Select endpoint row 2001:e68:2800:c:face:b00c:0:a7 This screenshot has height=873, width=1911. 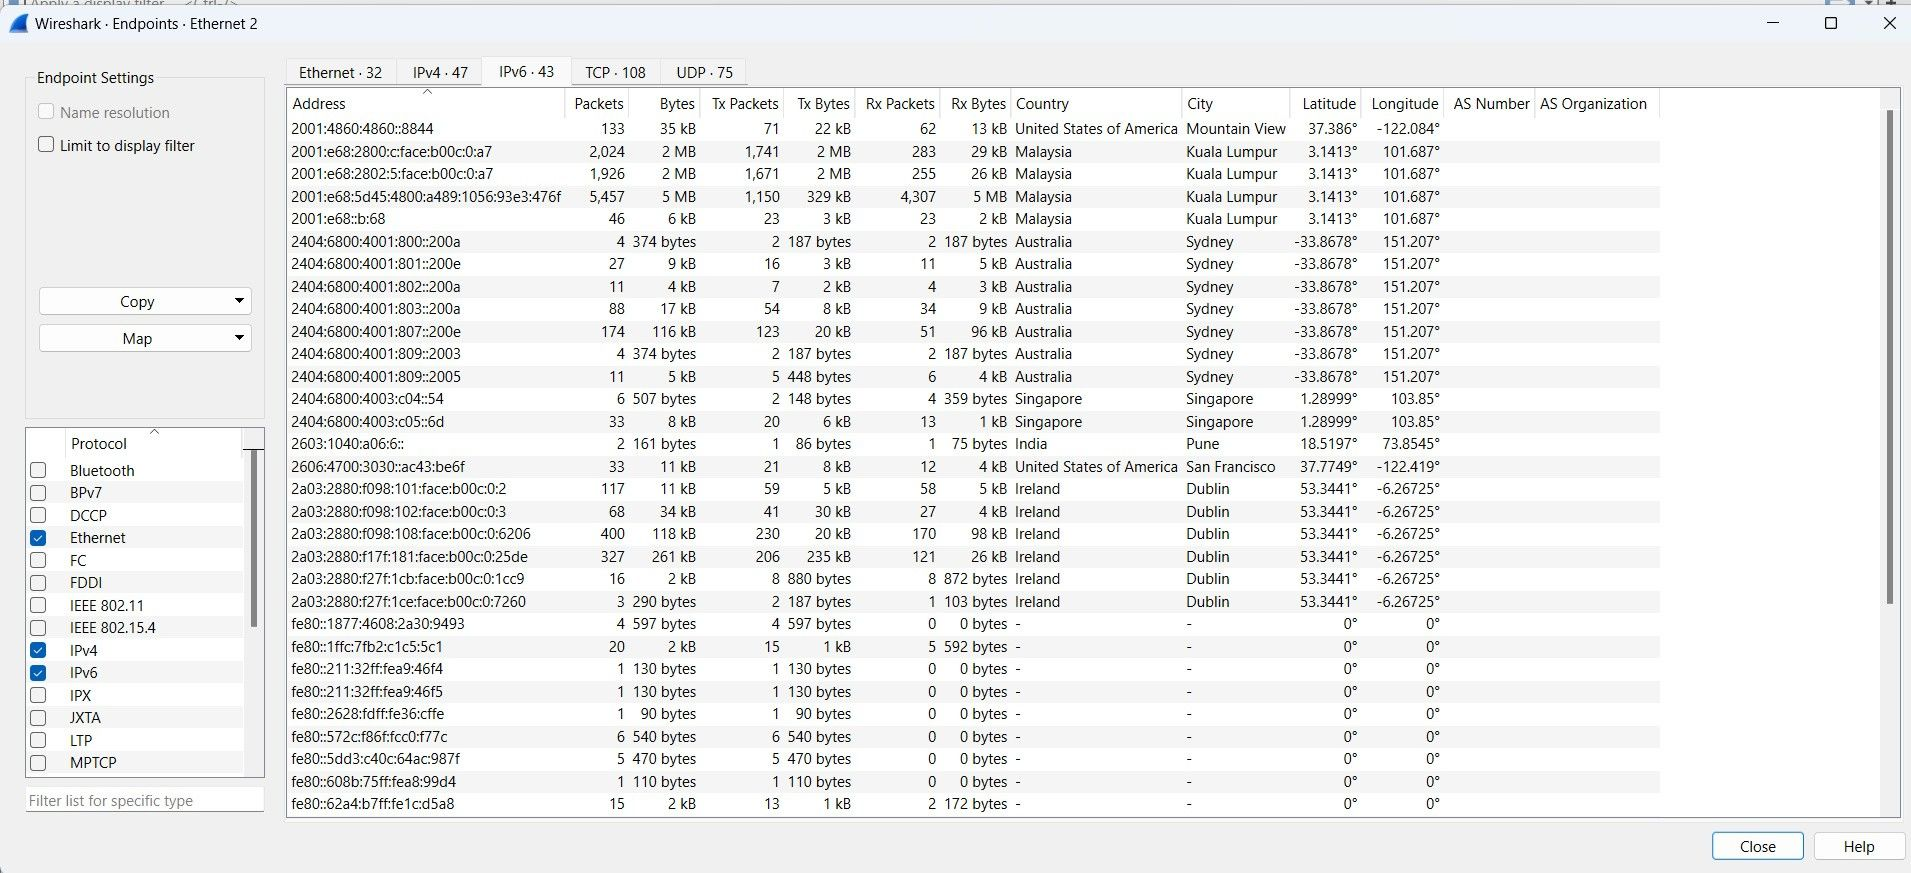tap(973, 152)
